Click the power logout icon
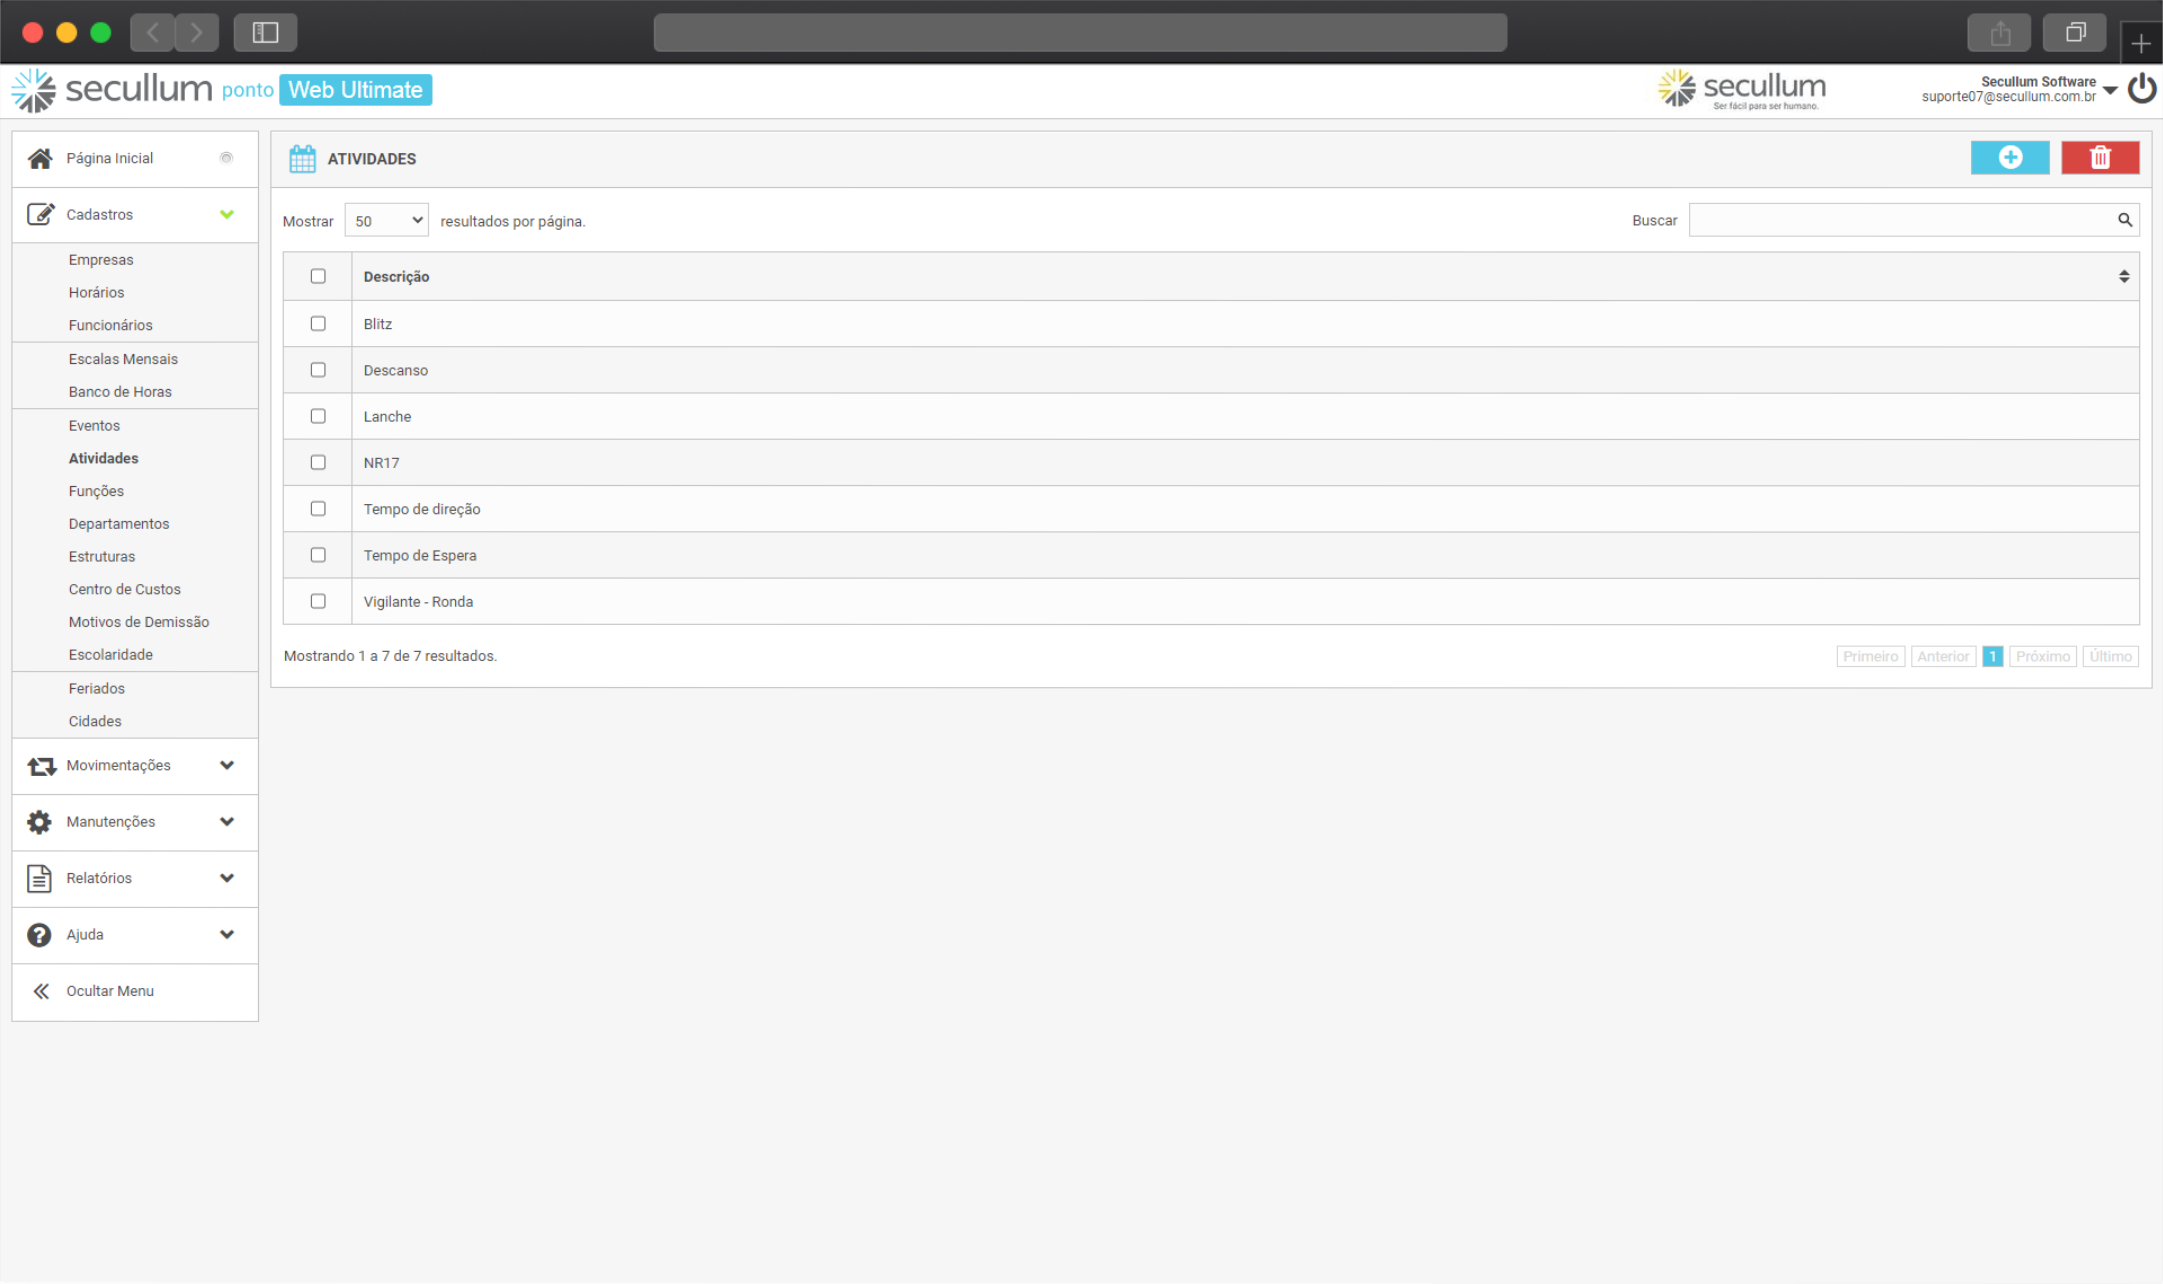Viewport: 2163px width, 1284px height. pyautogui.click(x=2141, y=89)
